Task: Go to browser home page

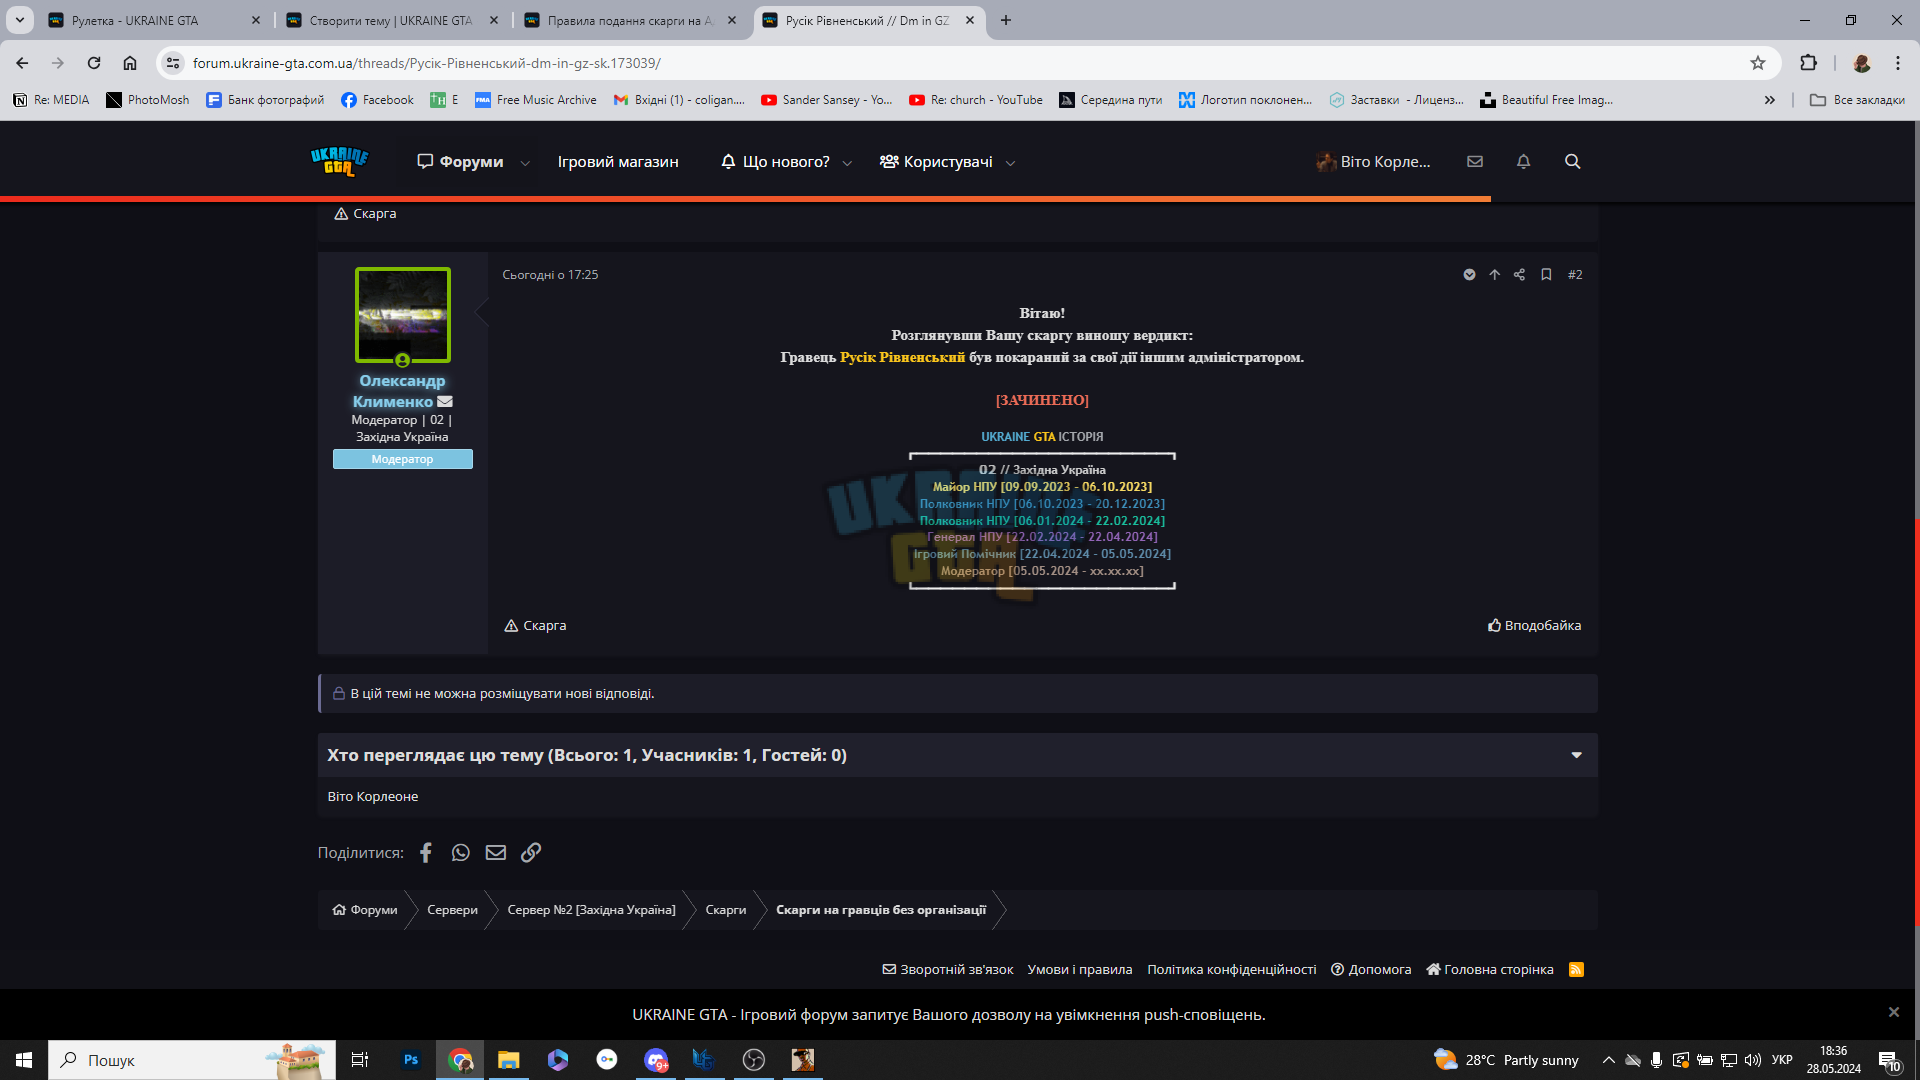Action: 130,63
